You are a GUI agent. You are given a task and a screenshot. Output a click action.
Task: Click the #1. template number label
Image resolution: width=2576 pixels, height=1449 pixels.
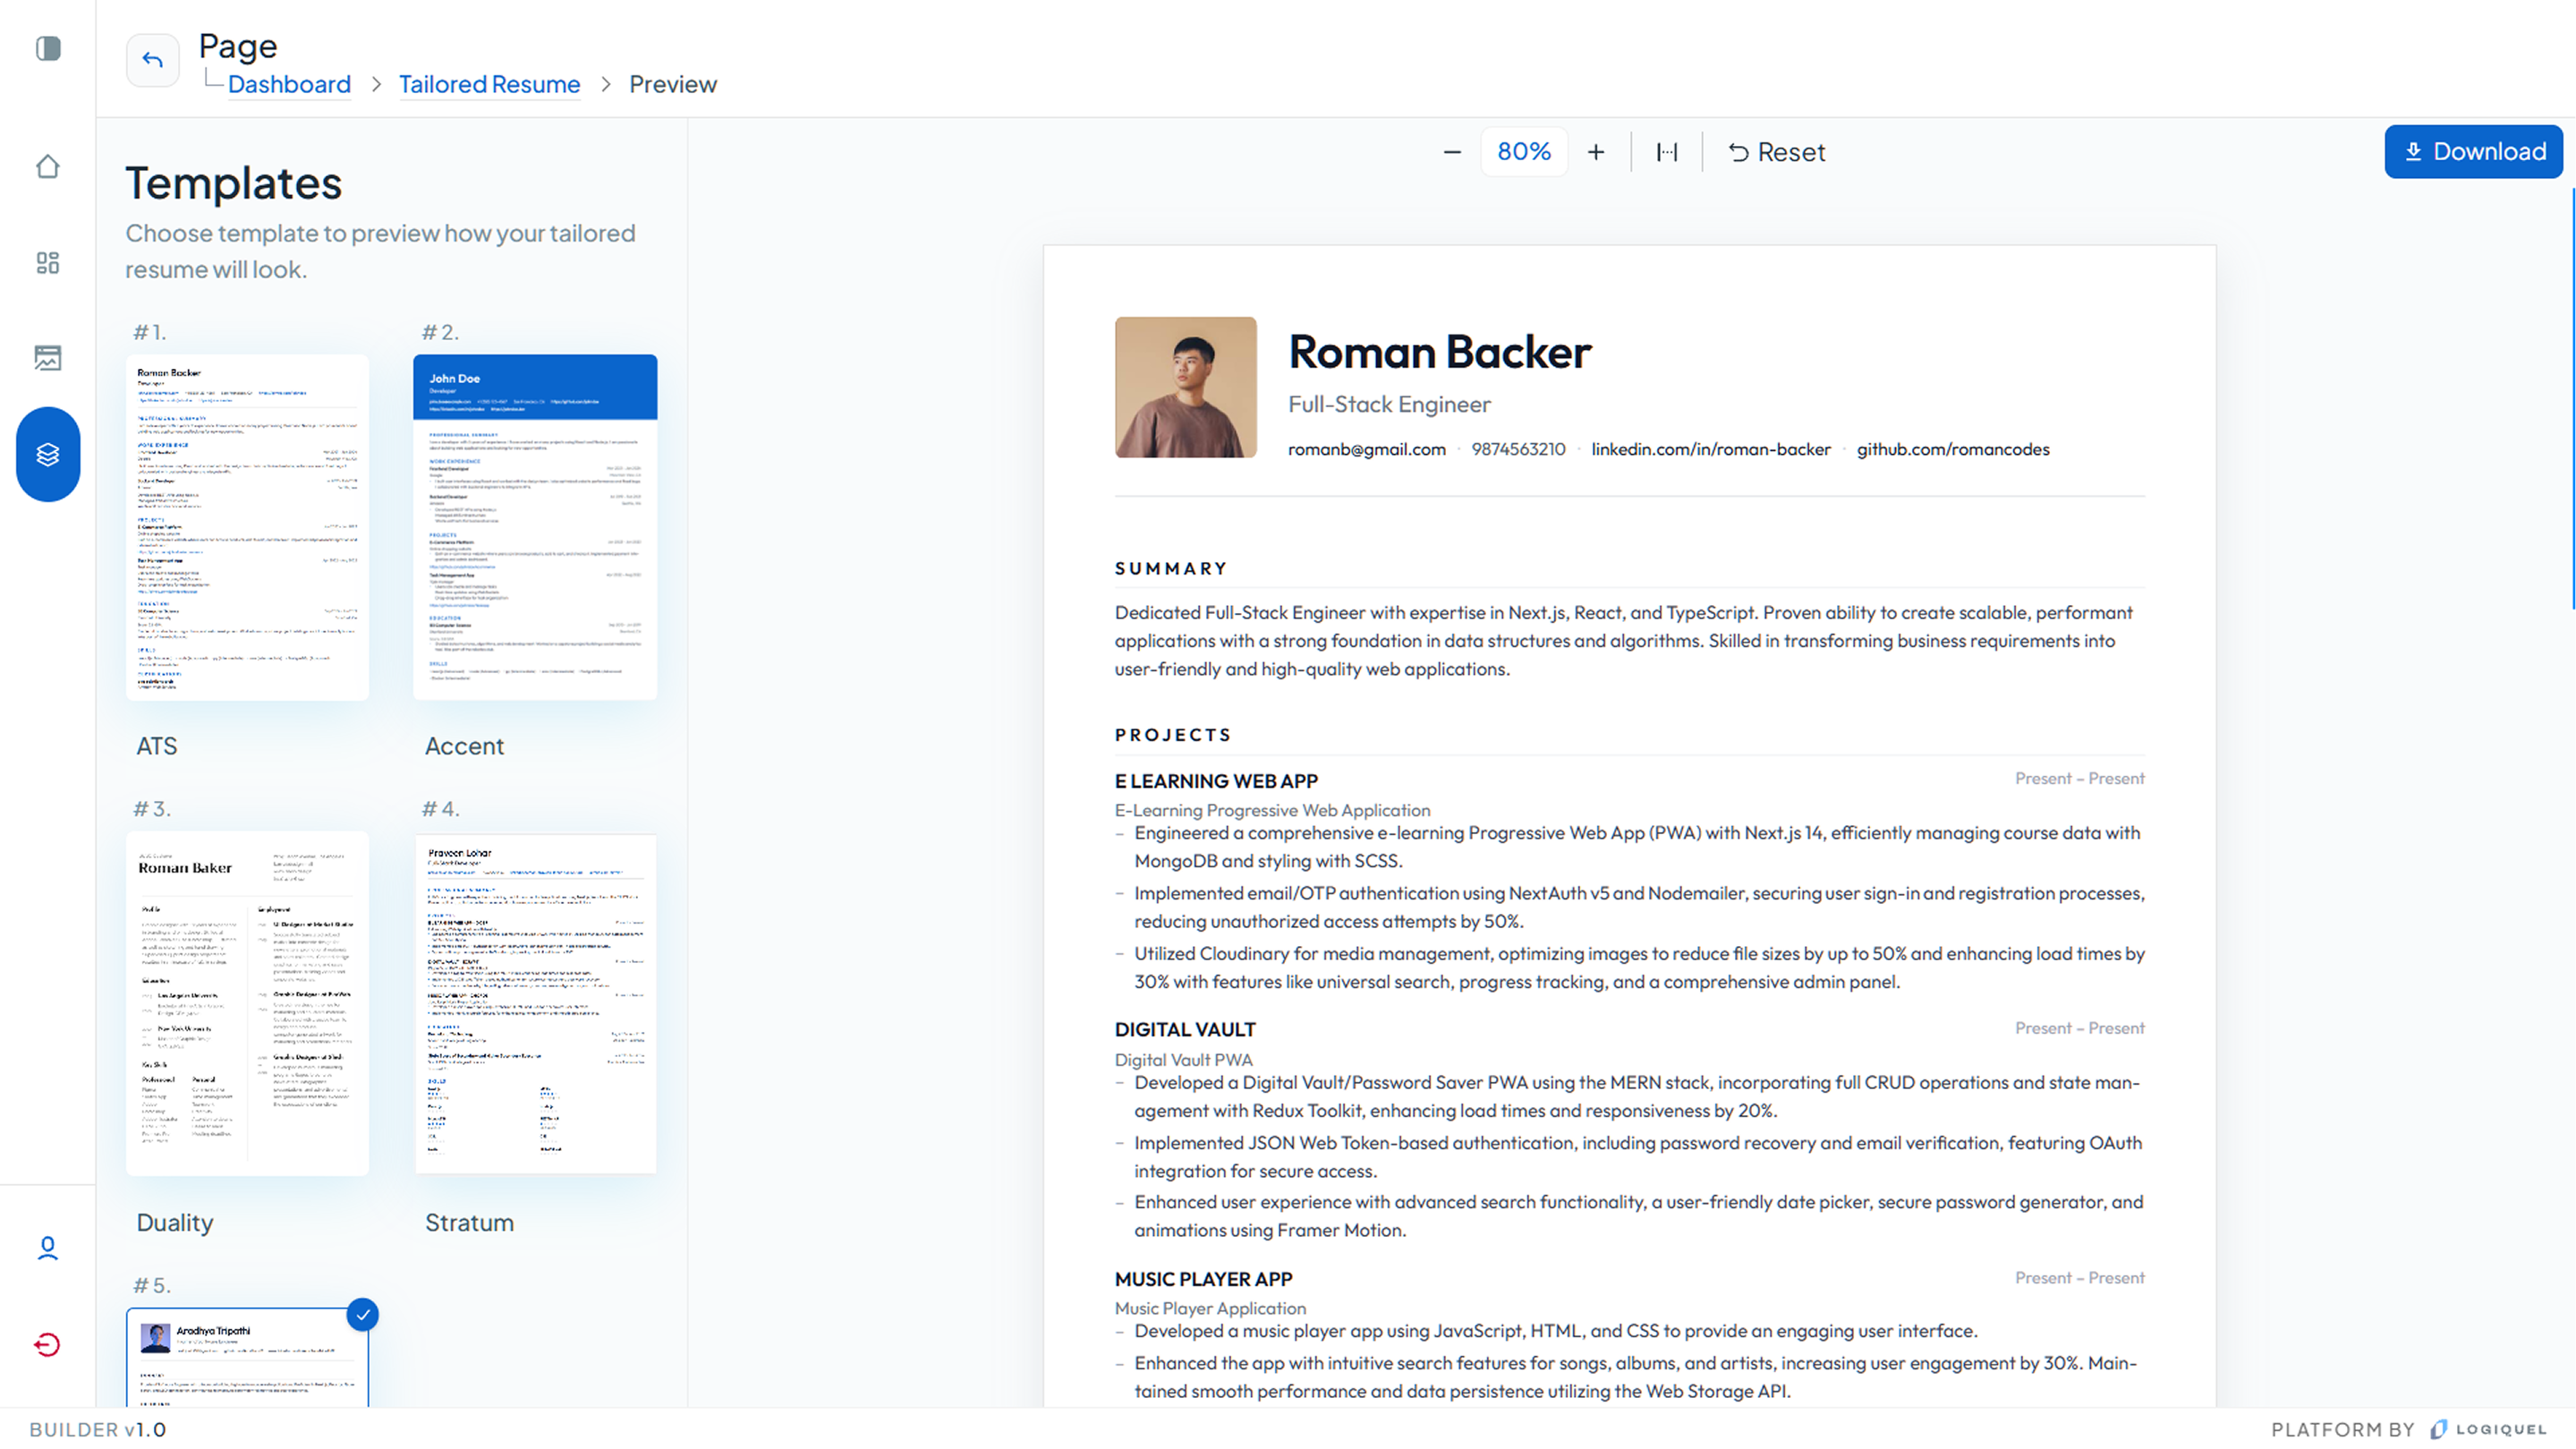[150, 332]
